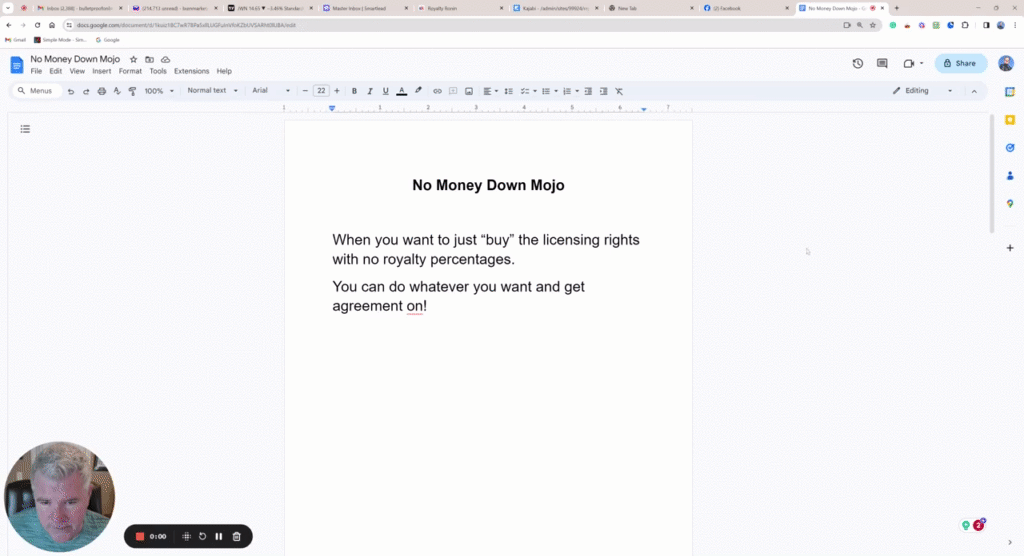
Task: Expand the numbered list options arrow
Action: tap(577, 91)
